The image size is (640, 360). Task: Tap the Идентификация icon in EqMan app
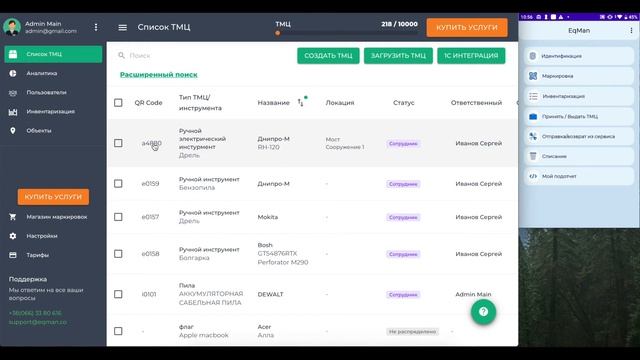pos(533,56)
